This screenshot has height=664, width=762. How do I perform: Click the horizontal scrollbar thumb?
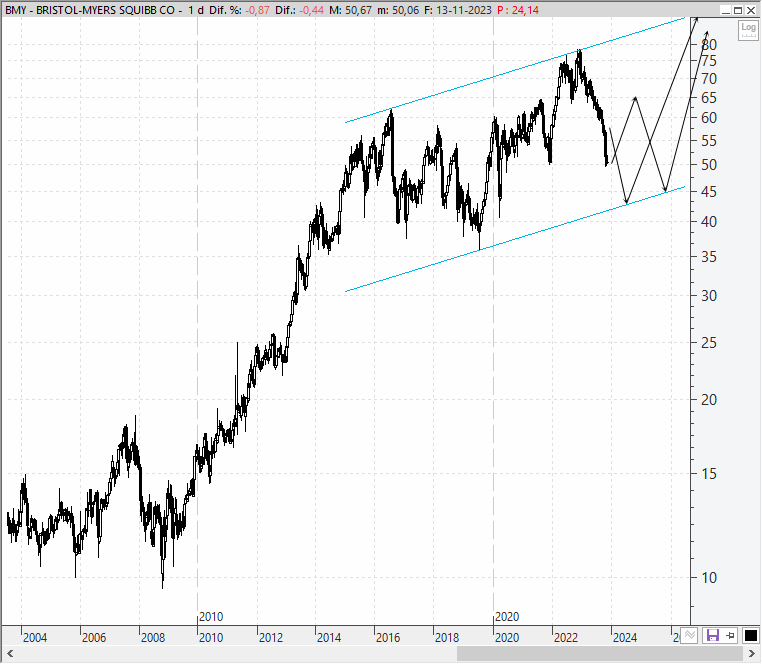pyautogui.click(x=599, y=653)
